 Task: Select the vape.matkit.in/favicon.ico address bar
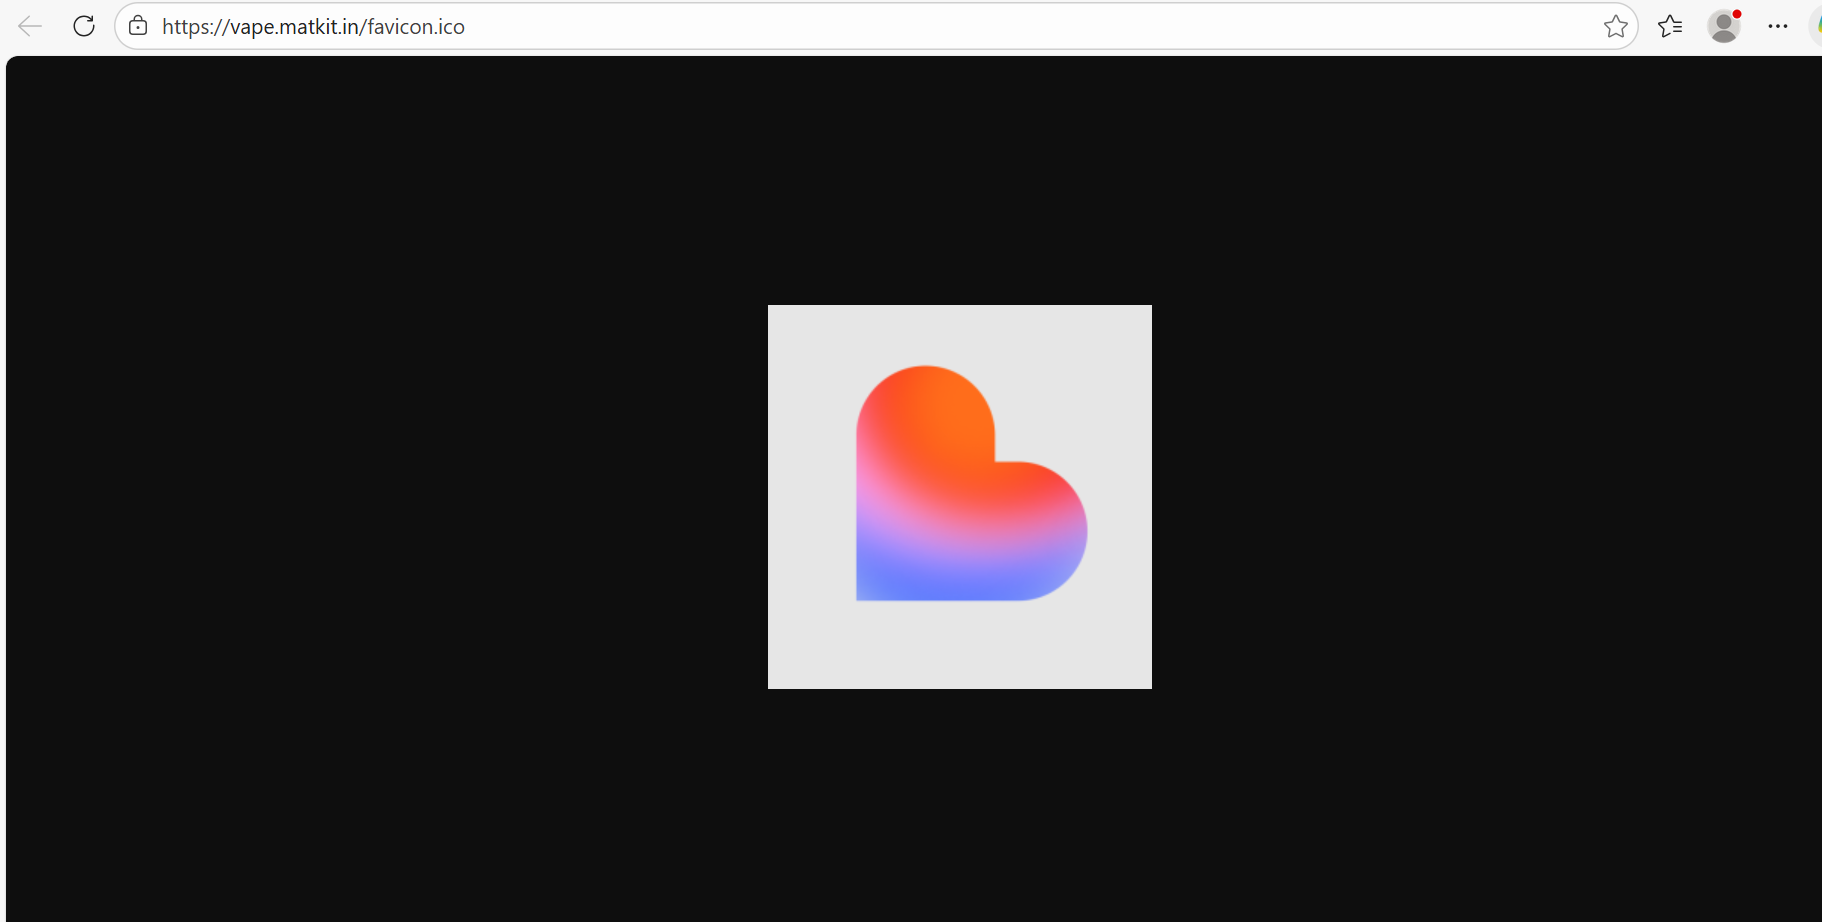click(875, 26)
